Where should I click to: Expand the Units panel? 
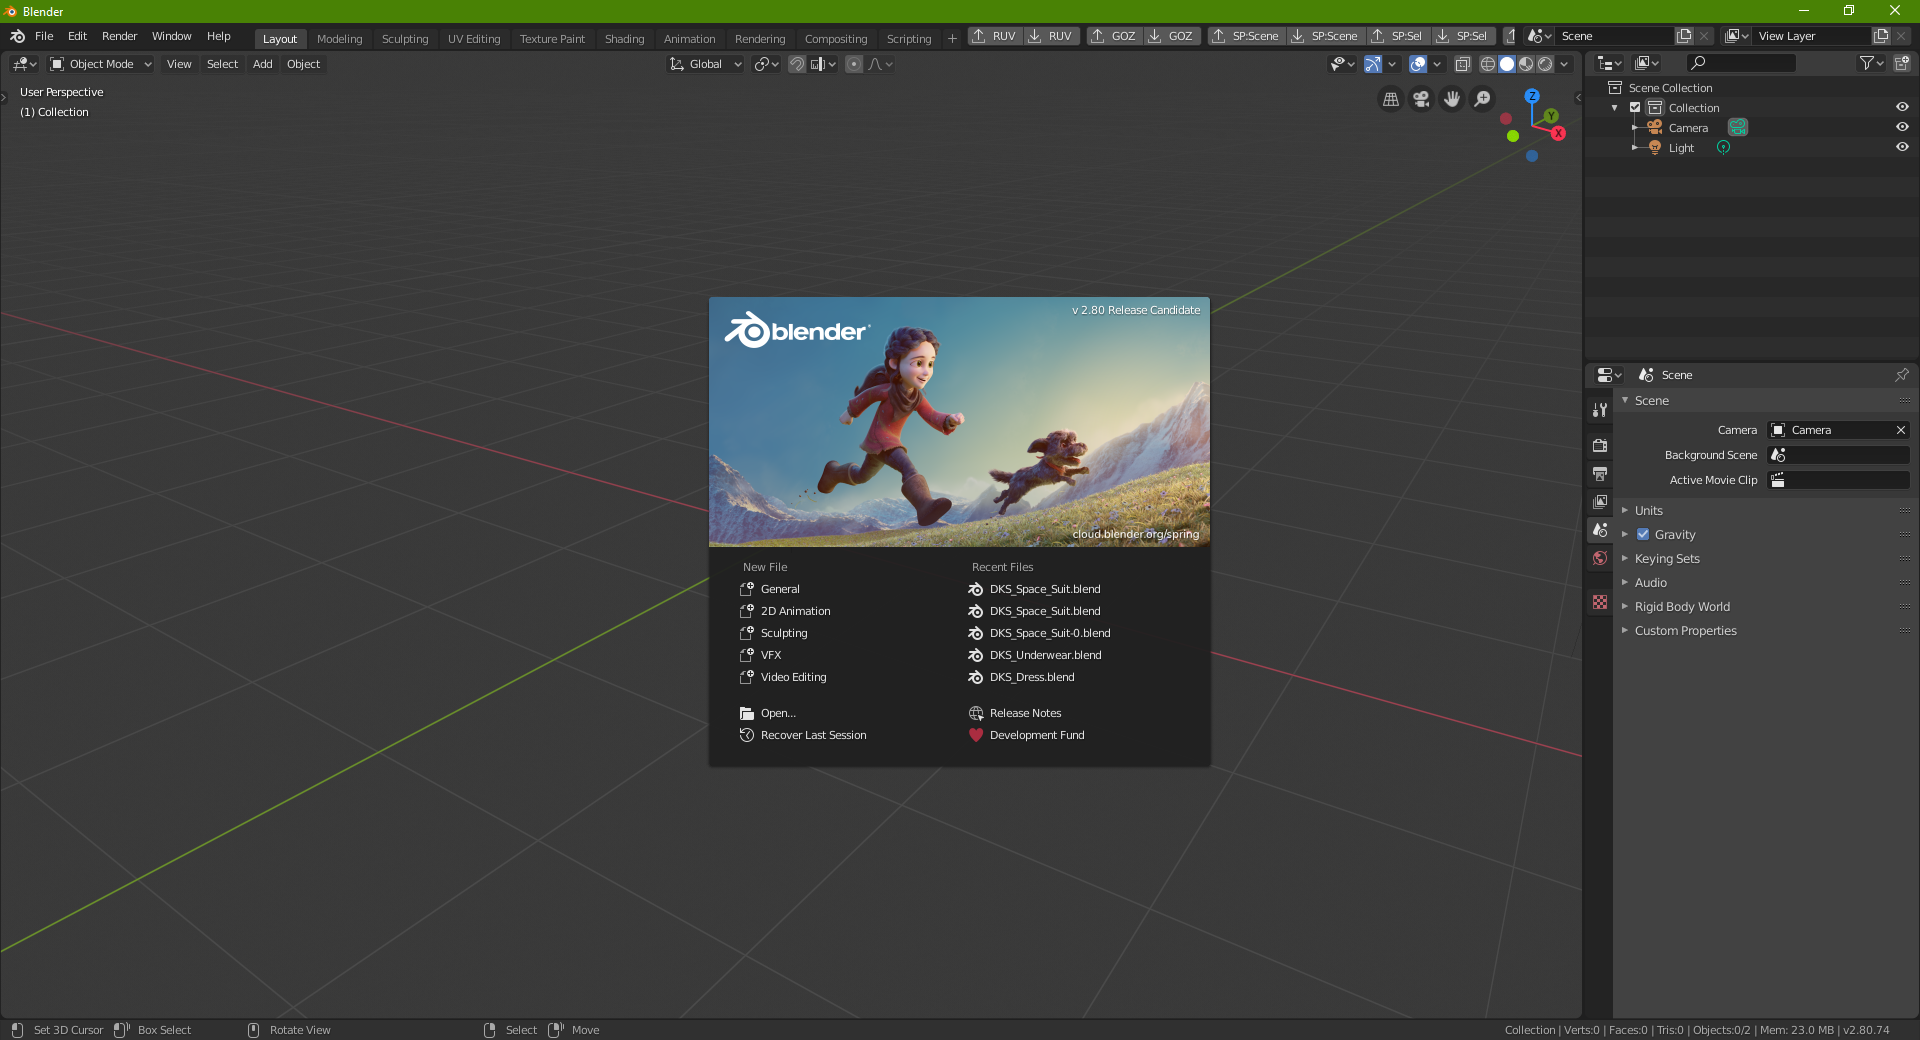click(1648, 510)
